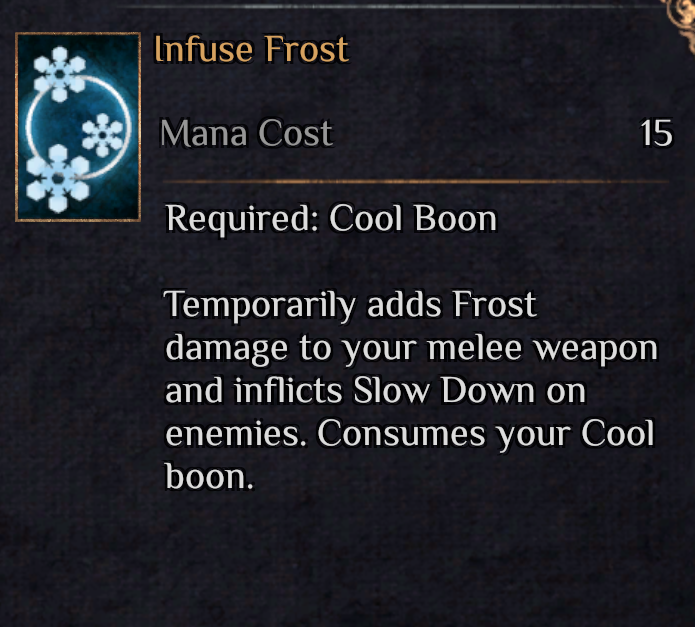
Task: Select the "Infuse Frost" skill title
Action: click(251, 49)
